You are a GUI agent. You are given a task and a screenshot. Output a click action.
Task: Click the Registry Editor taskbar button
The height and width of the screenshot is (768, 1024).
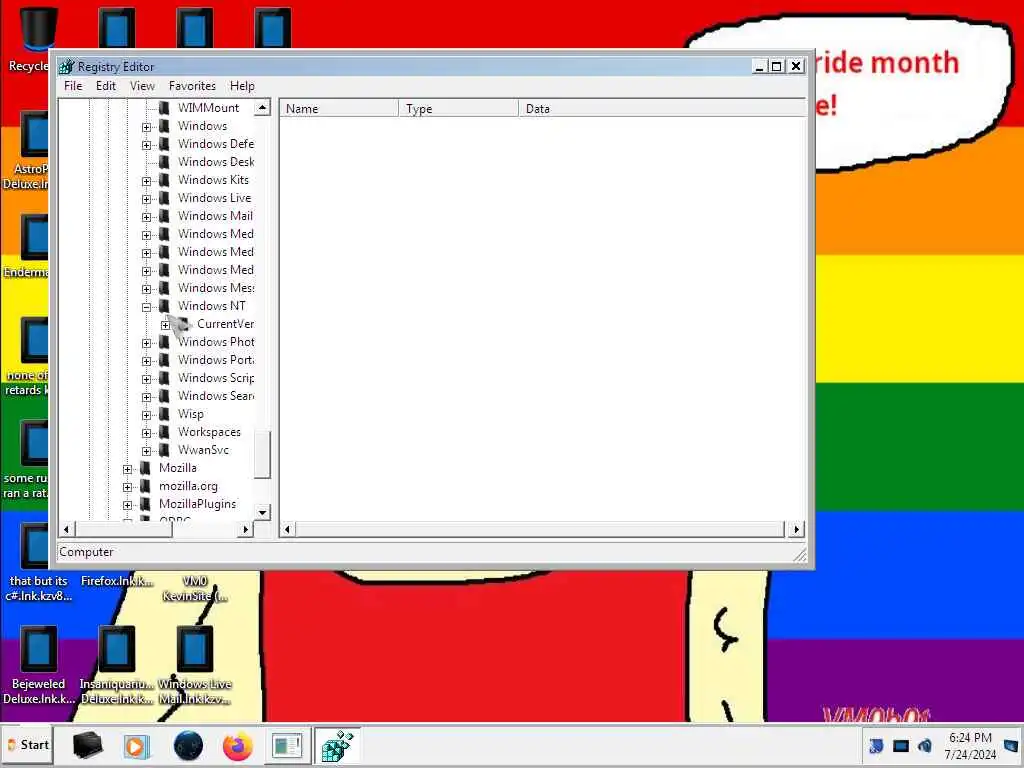337,746
